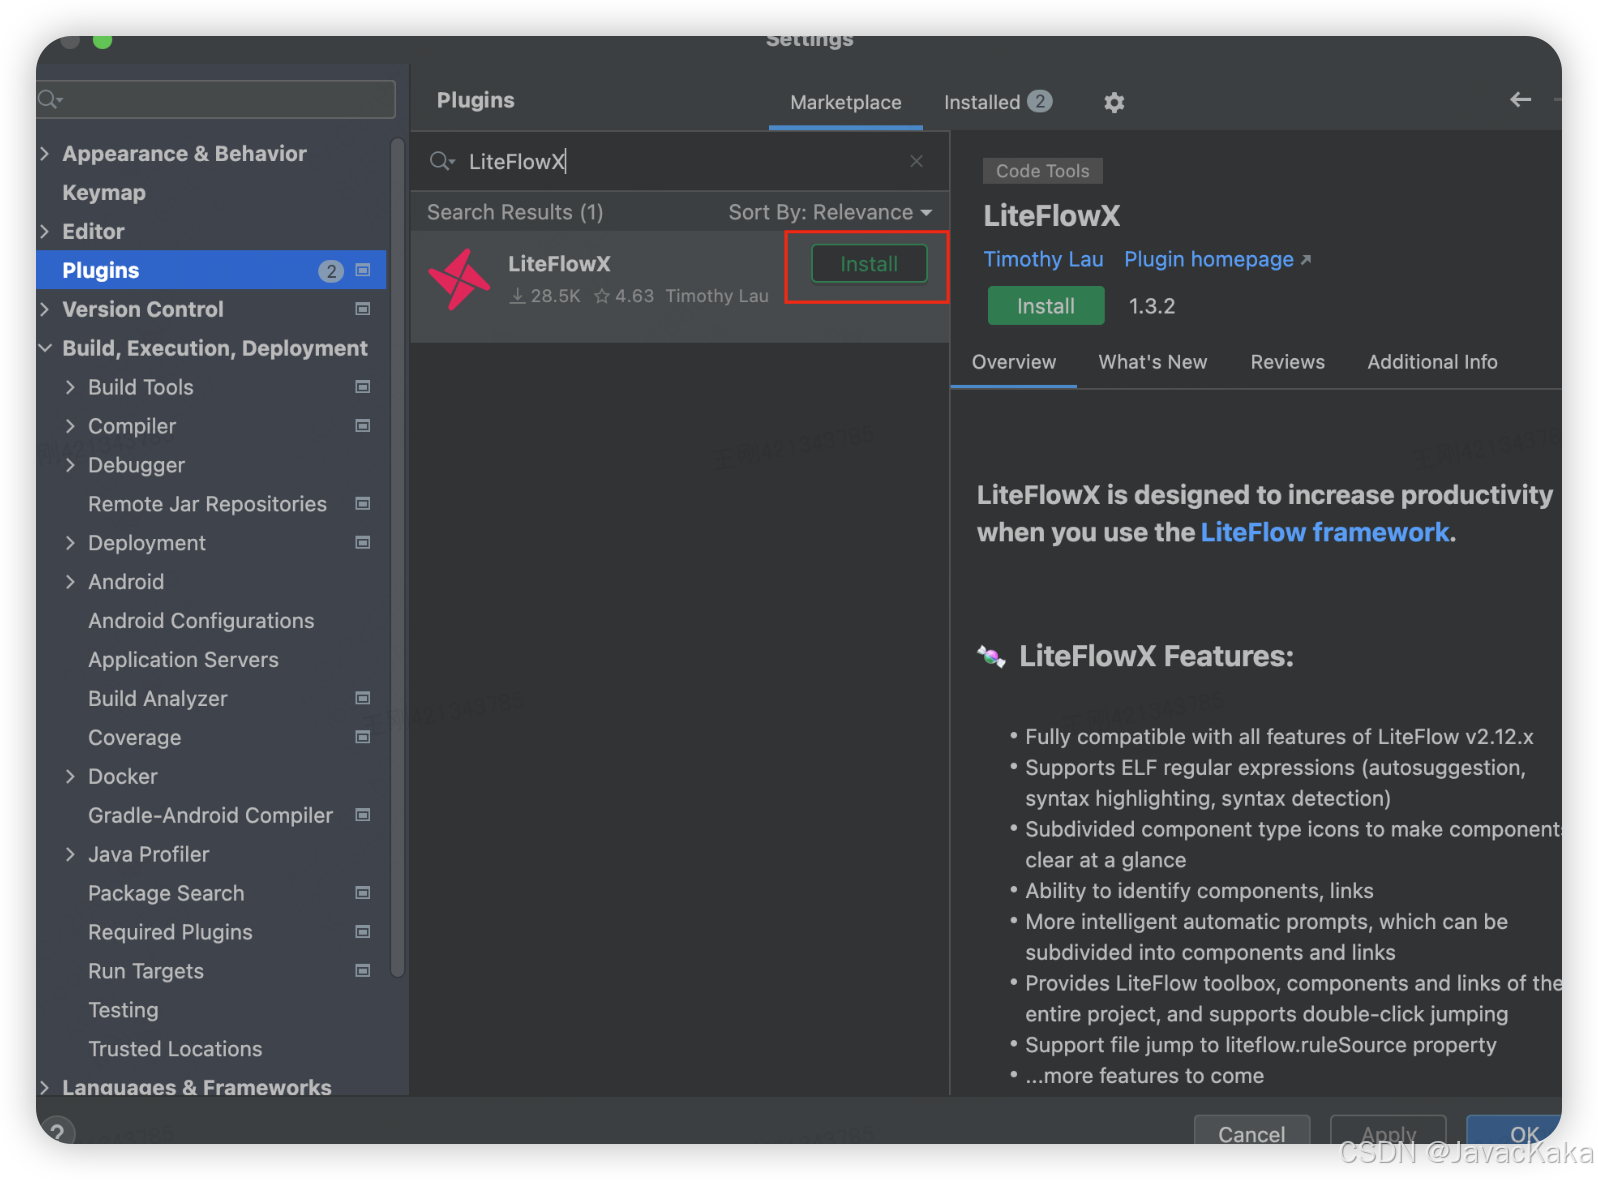
Task: Switch to the Marketplace tab
Action: (846, 102)
